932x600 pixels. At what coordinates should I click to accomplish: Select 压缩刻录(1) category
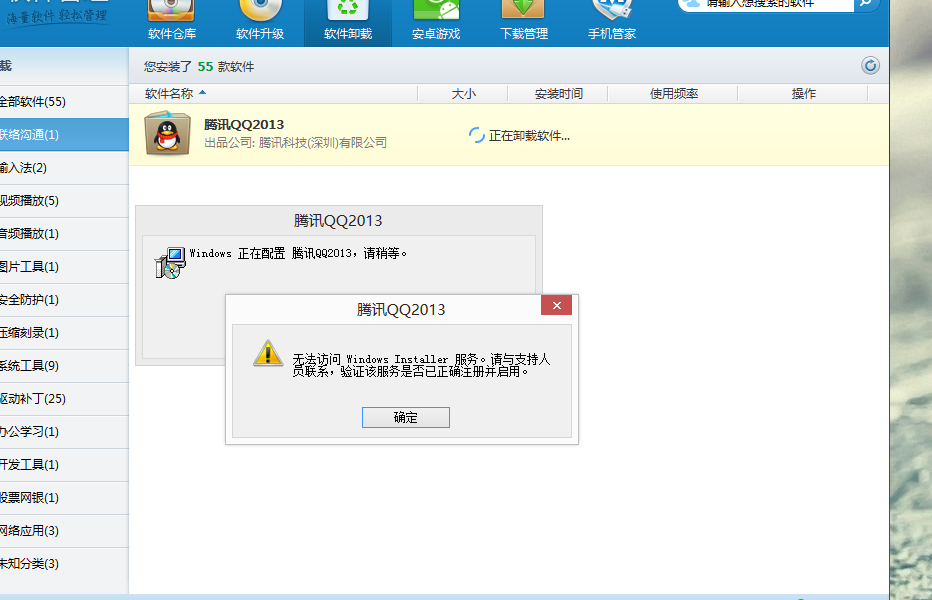(64, 332)
